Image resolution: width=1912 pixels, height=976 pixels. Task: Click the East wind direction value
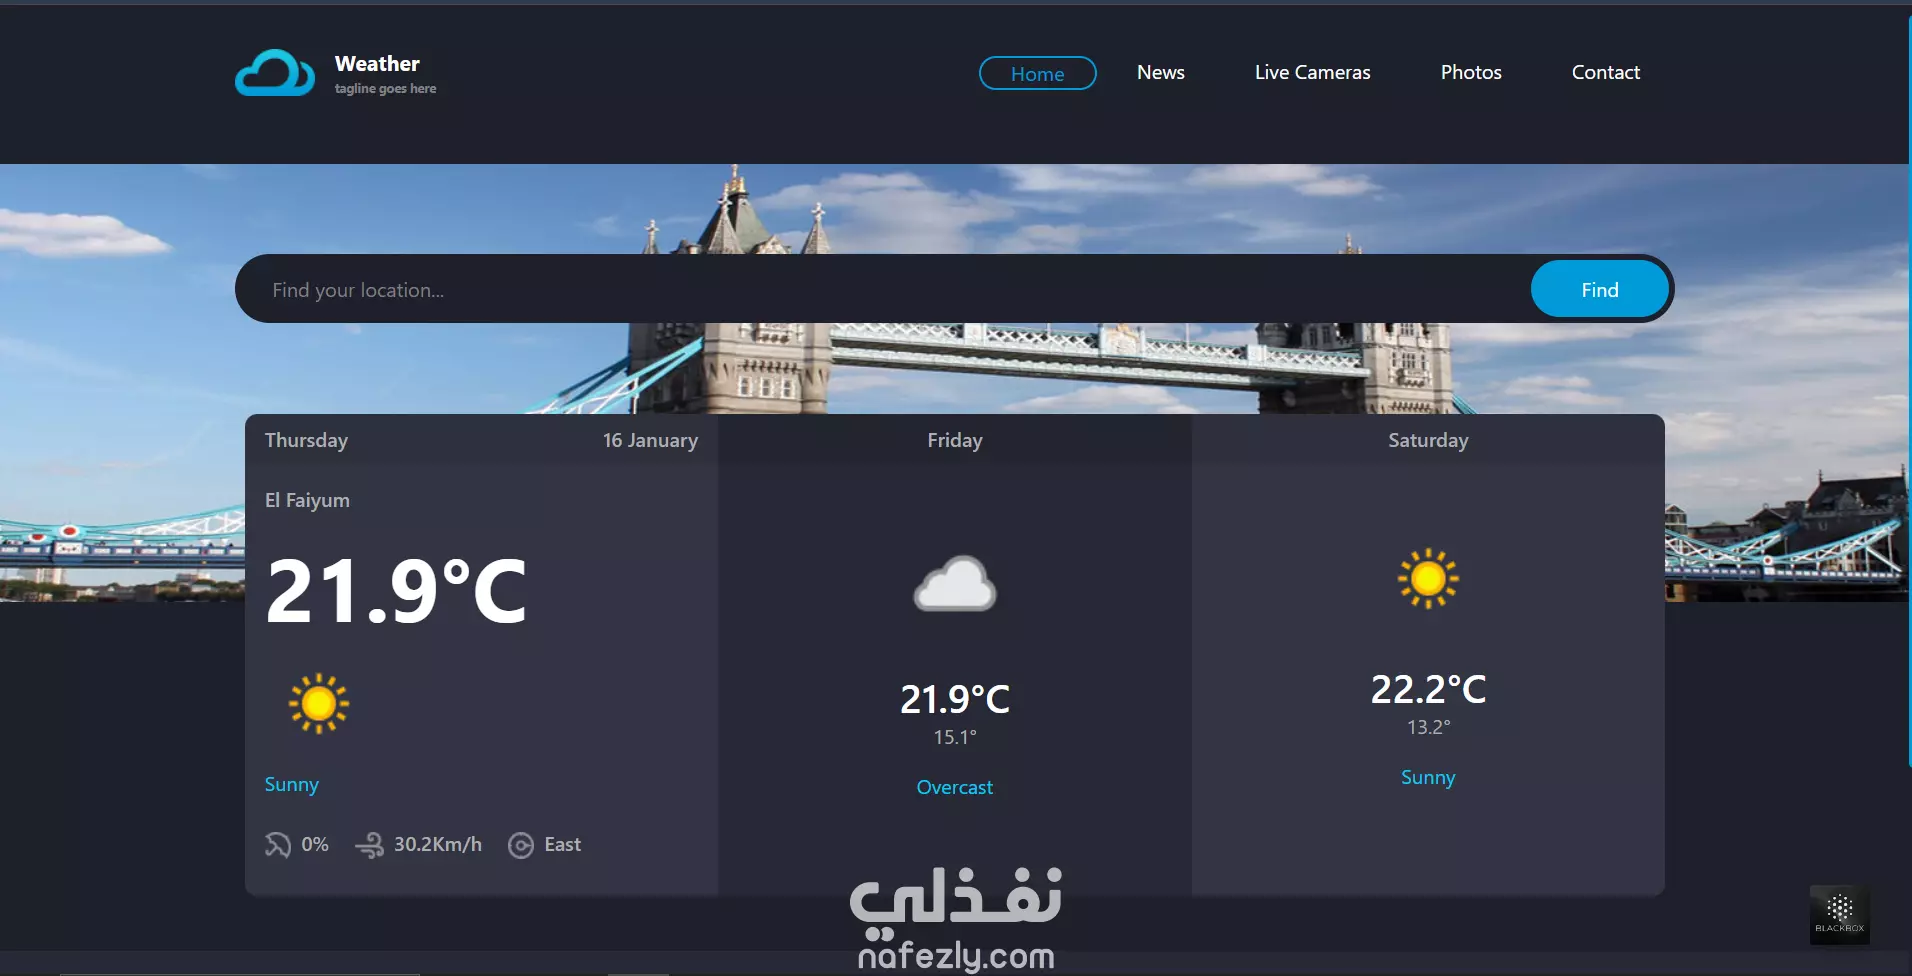(563, 844)
